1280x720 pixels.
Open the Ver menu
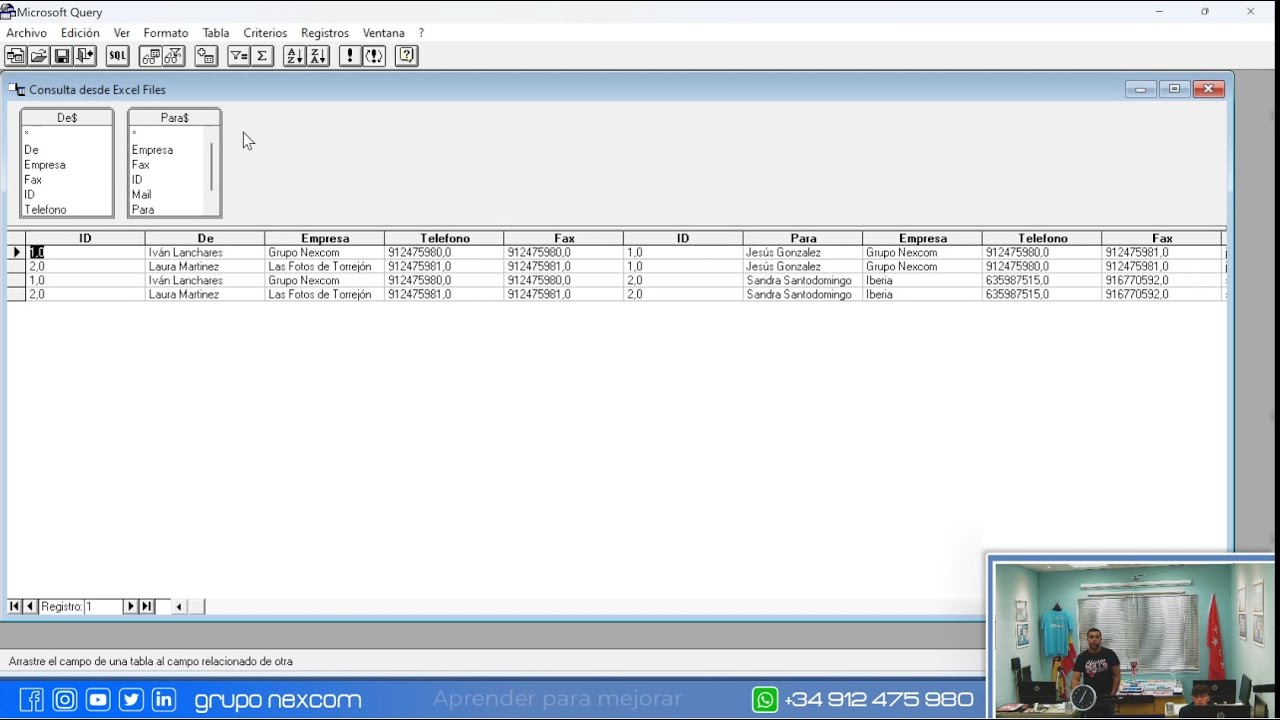click(122, 33)
